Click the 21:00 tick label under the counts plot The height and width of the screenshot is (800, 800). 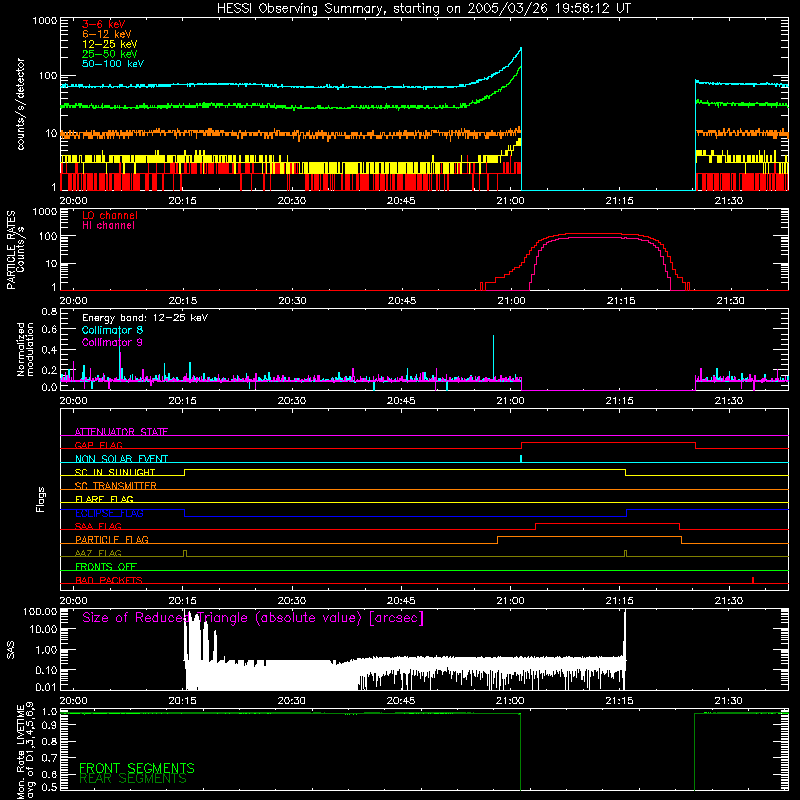[510, 201]
